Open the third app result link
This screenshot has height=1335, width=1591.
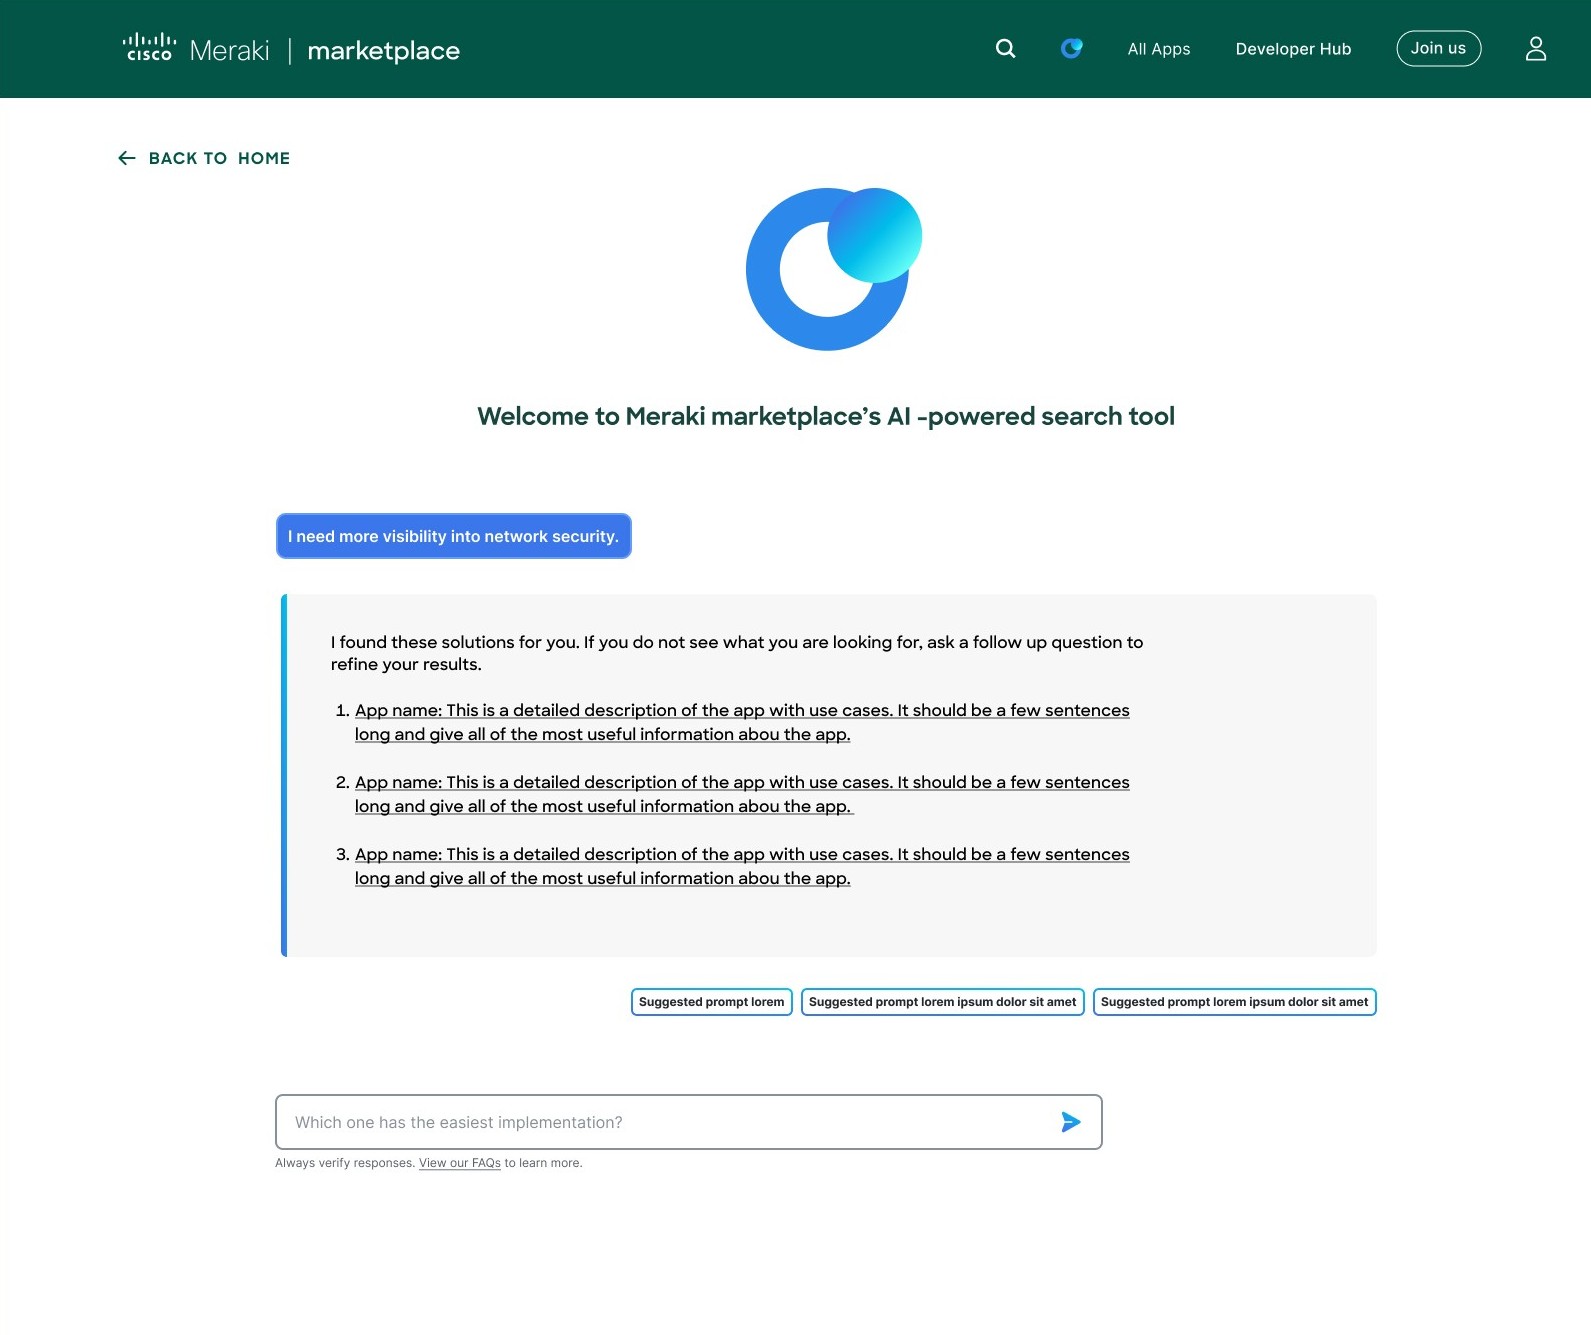click(x=741, y=866)
